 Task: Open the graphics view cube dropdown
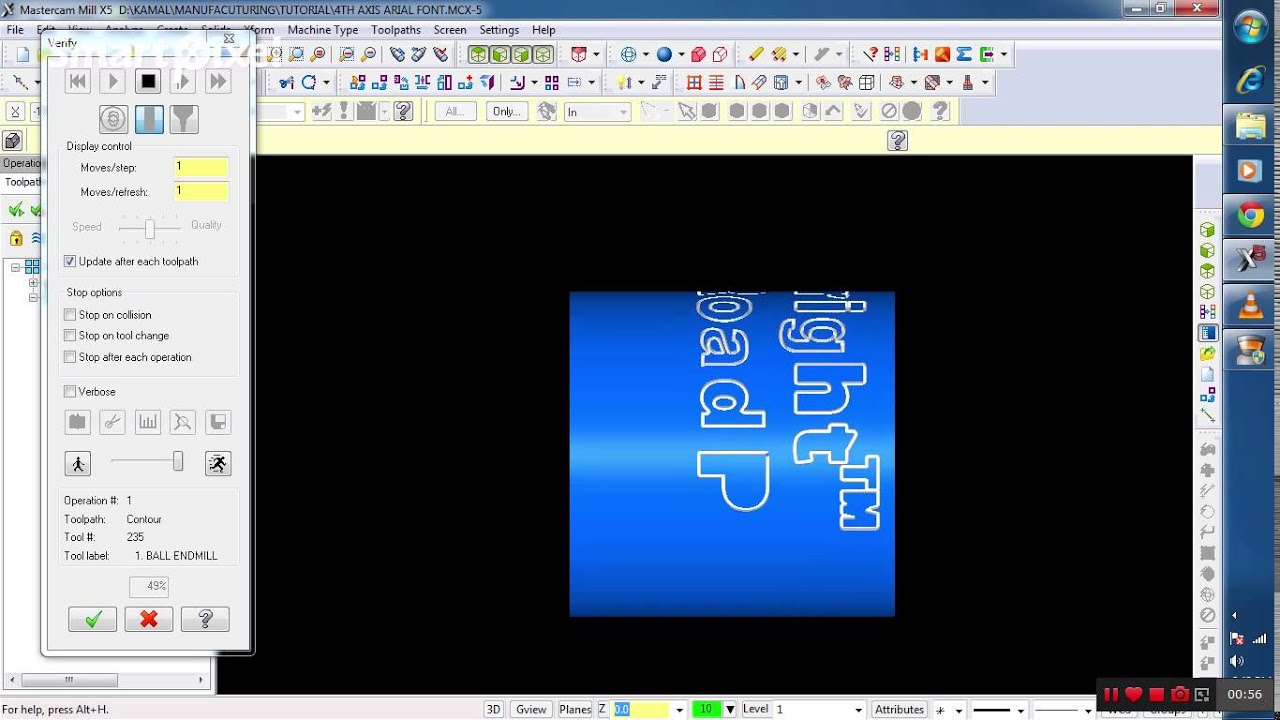[x=597, y=55]
